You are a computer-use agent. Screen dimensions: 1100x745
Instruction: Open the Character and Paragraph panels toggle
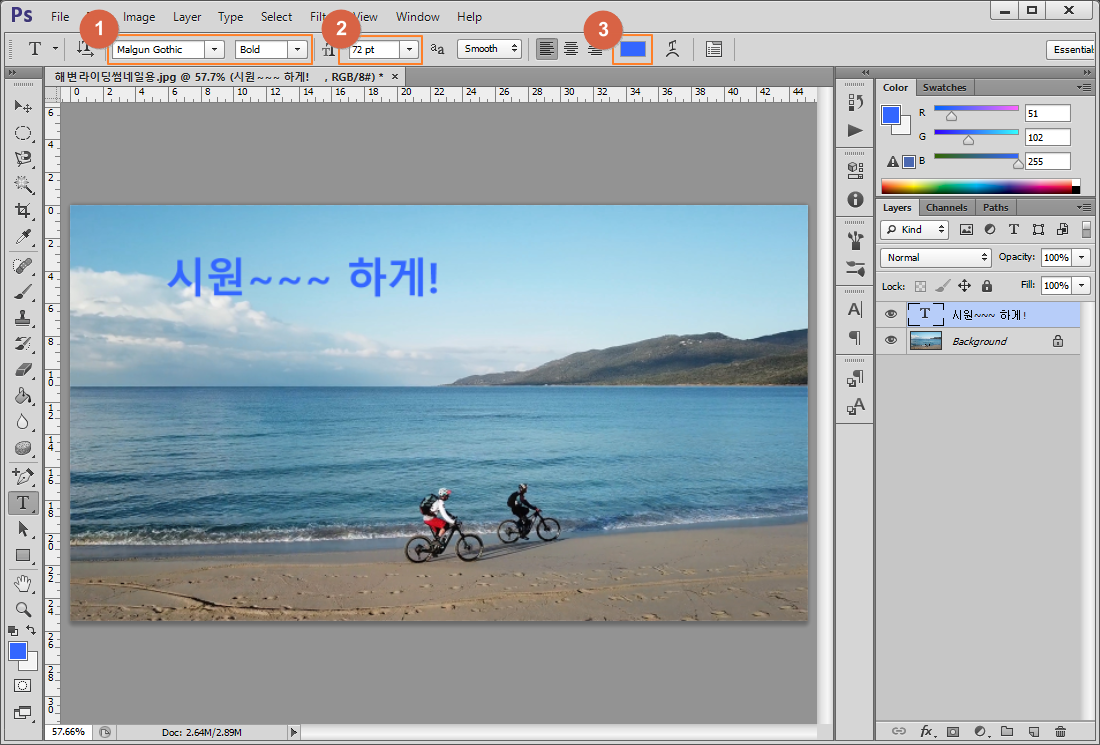[x=713, y=49]
